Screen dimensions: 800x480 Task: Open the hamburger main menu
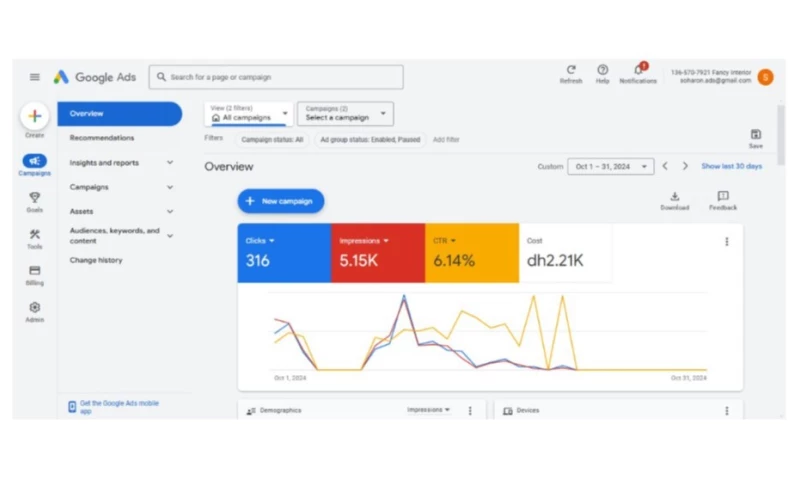[35, 77]
